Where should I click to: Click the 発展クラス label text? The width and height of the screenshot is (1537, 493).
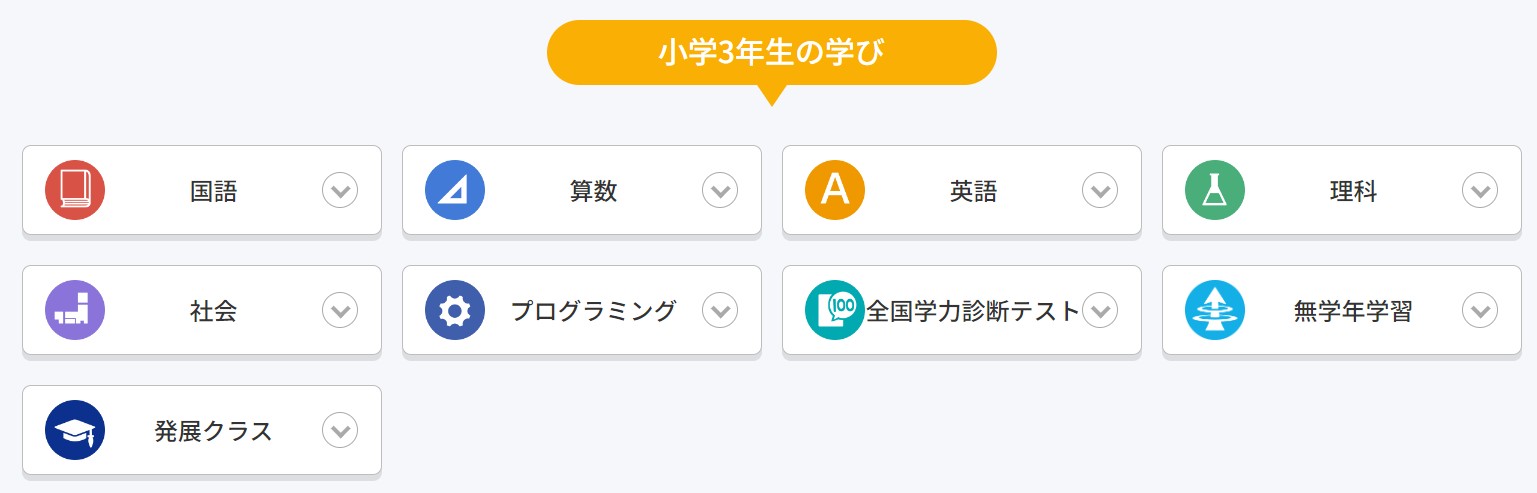click(213, 431)
